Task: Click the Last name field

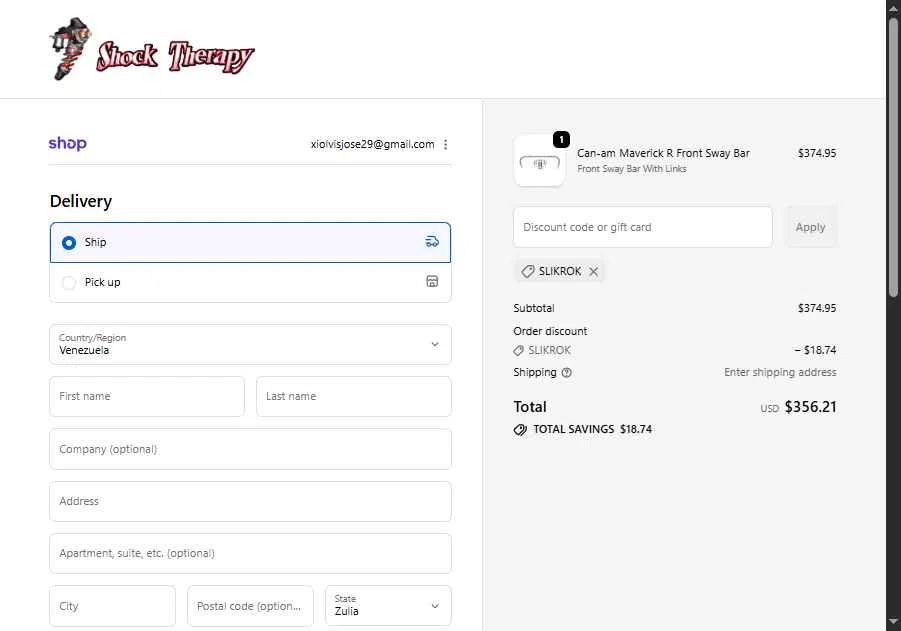Action: coord(354,396)
